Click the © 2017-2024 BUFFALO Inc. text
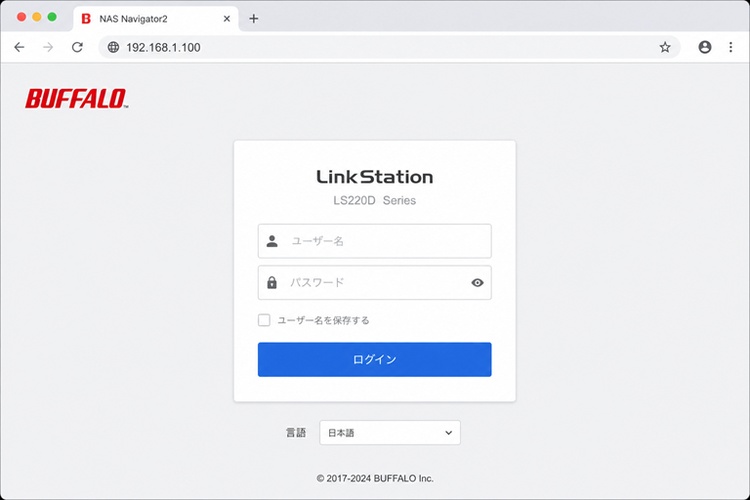The height and width of the screenshot is (500, 750). pyautogui.click(x=375, y=478)
